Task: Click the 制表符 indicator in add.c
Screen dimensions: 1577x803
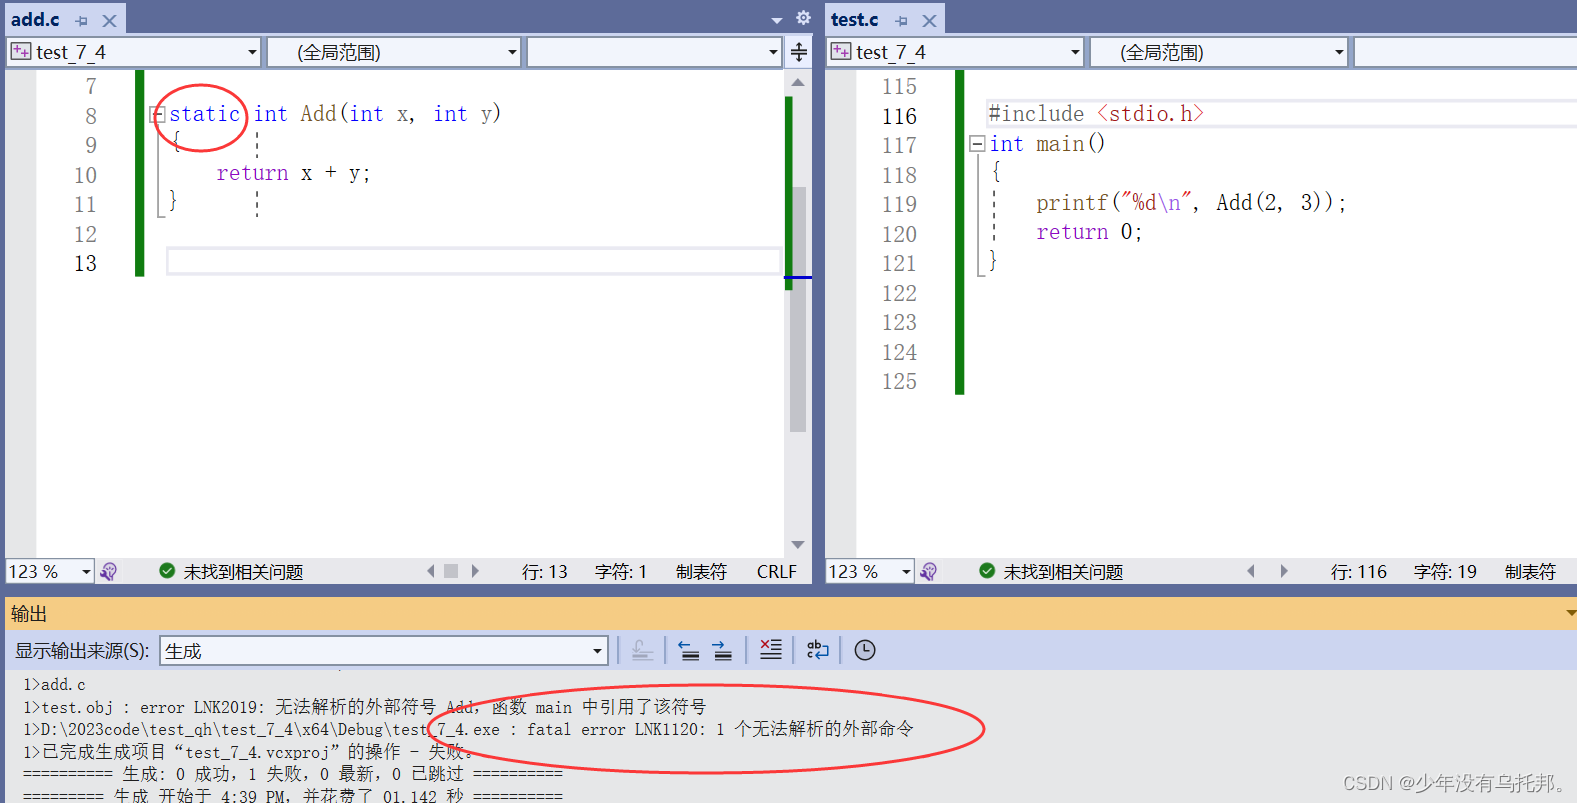Action: click(x=701, y=571)
